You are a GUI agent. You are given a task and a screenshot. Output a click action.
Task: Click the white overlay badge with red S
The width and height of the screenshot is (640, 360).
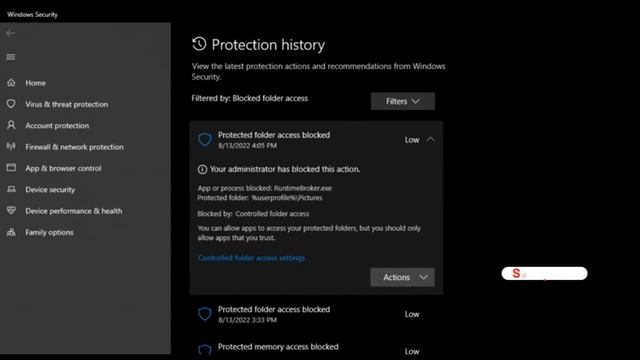(544, 273)
